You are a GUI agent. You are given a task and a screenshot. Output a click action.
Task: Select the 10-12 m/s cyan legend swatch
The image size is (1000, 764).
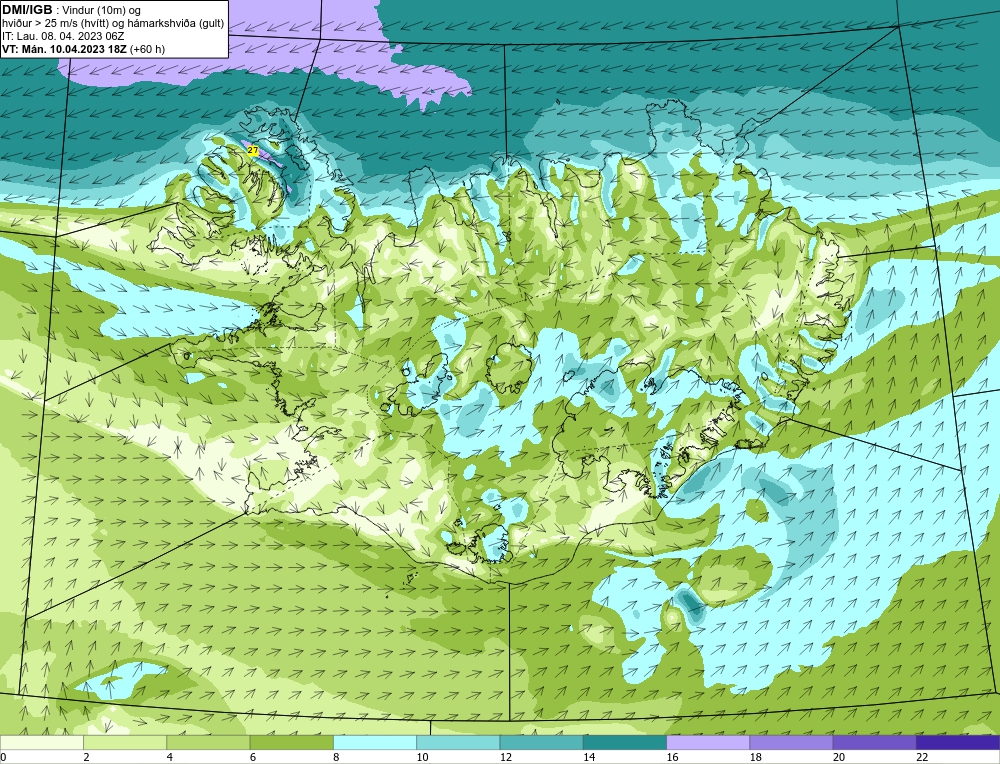458,743
